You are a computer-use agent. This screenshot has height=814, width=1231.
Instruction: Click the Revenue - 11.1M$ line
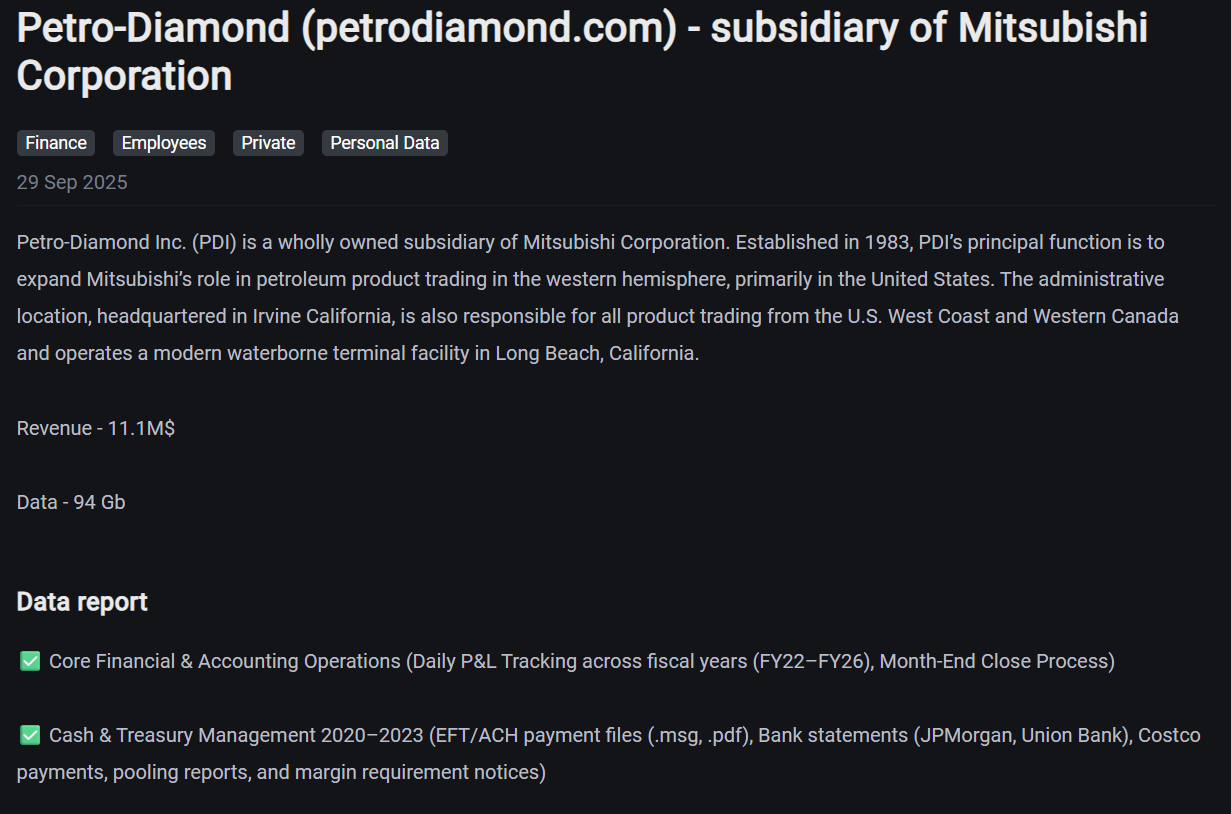[96, 428]
